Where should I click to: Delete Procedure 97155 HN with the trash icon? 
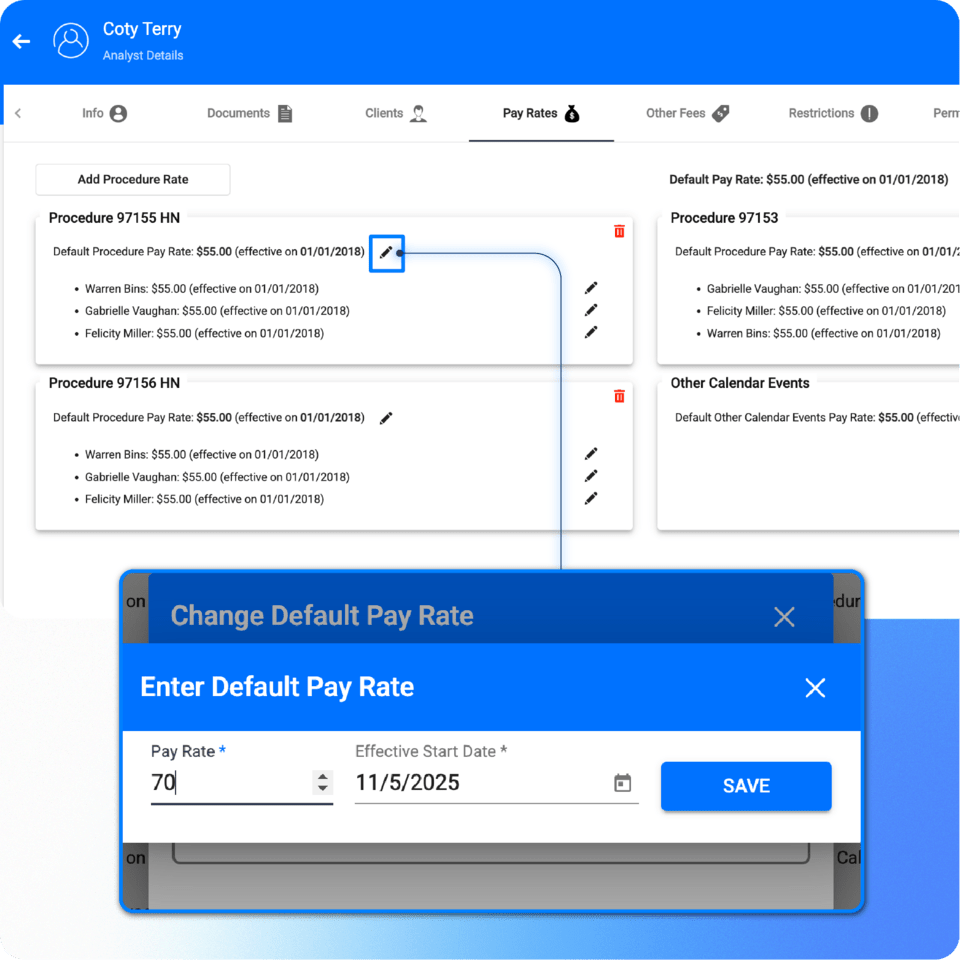coord(619,230)
